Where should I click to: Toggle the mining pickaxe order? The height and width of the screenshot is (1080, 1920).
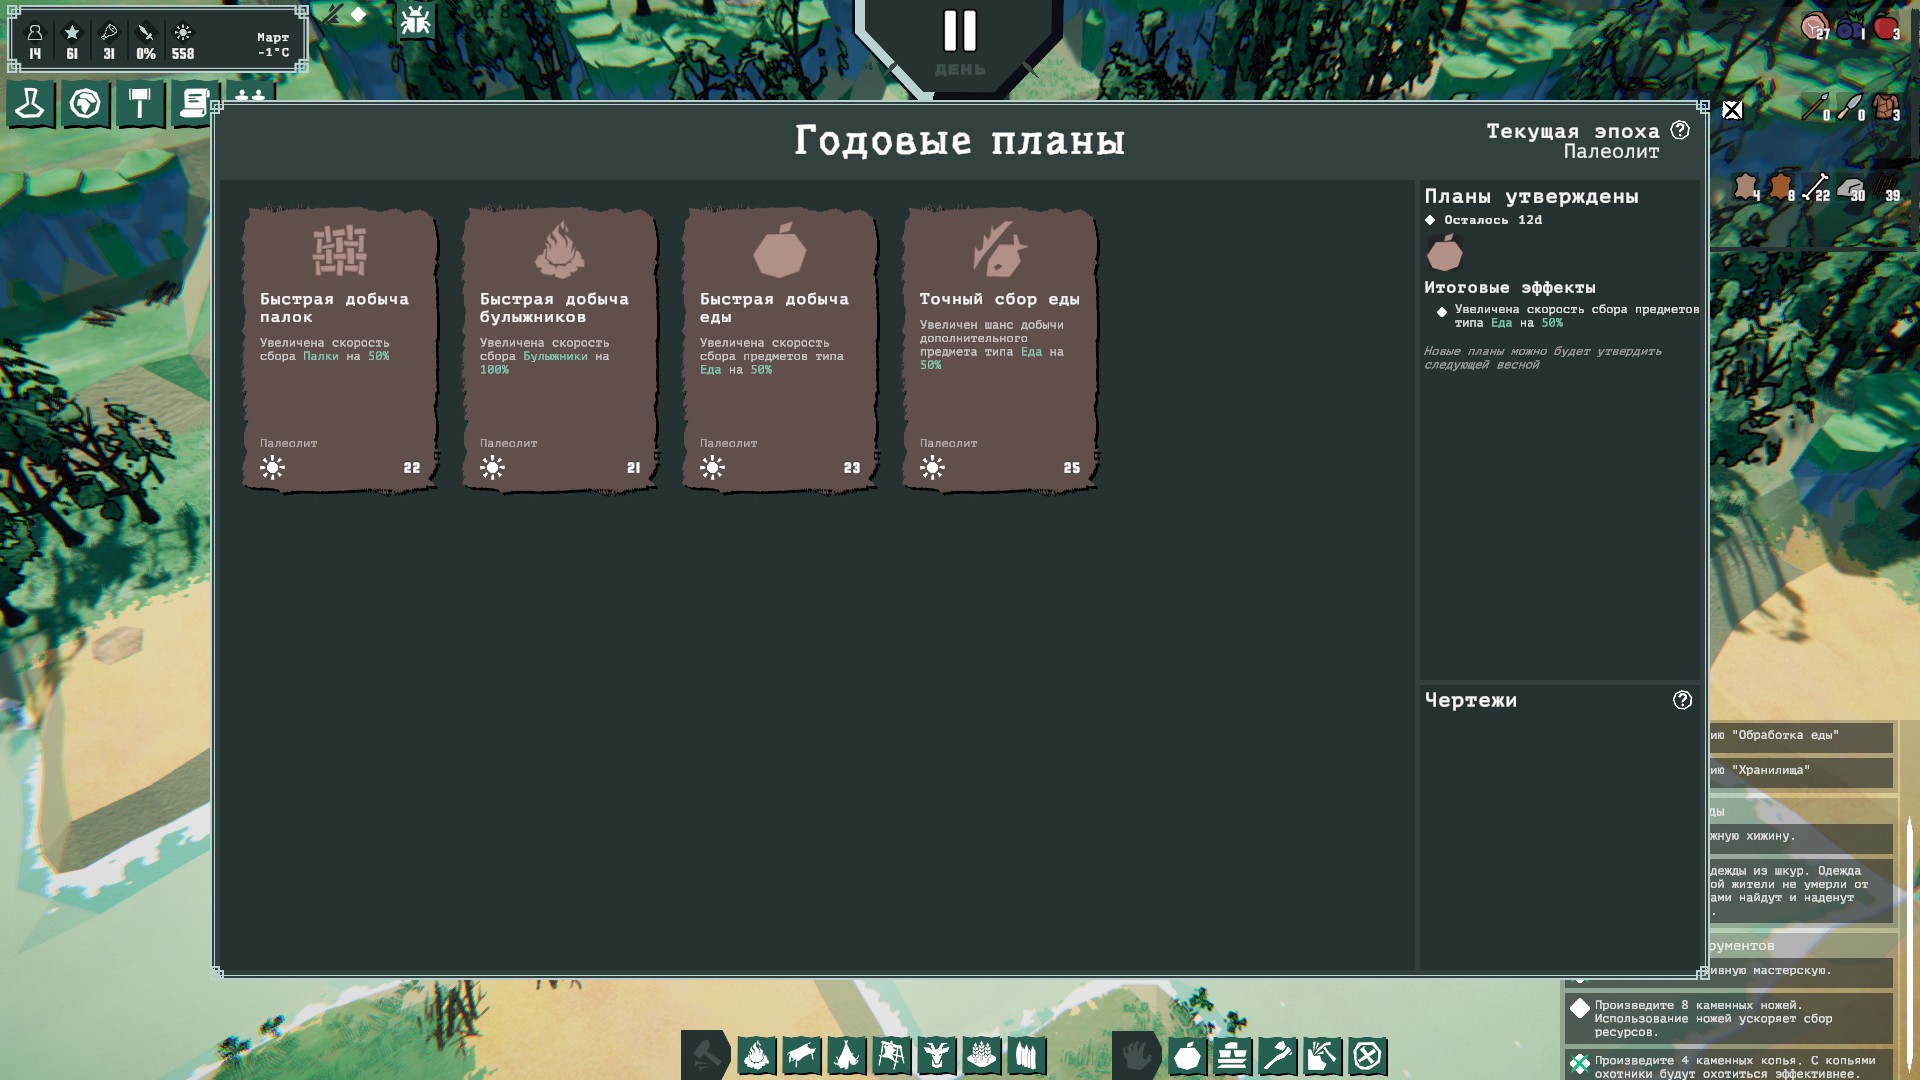(1322, 1055)
